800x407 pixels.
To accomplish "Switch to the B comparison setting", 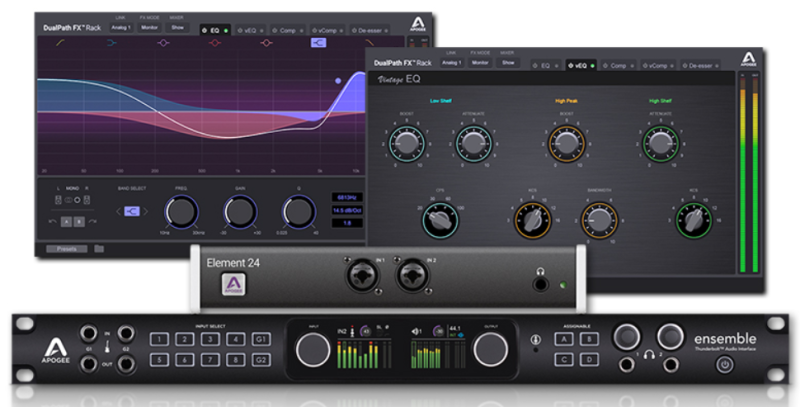I will [x=79, y=222].
